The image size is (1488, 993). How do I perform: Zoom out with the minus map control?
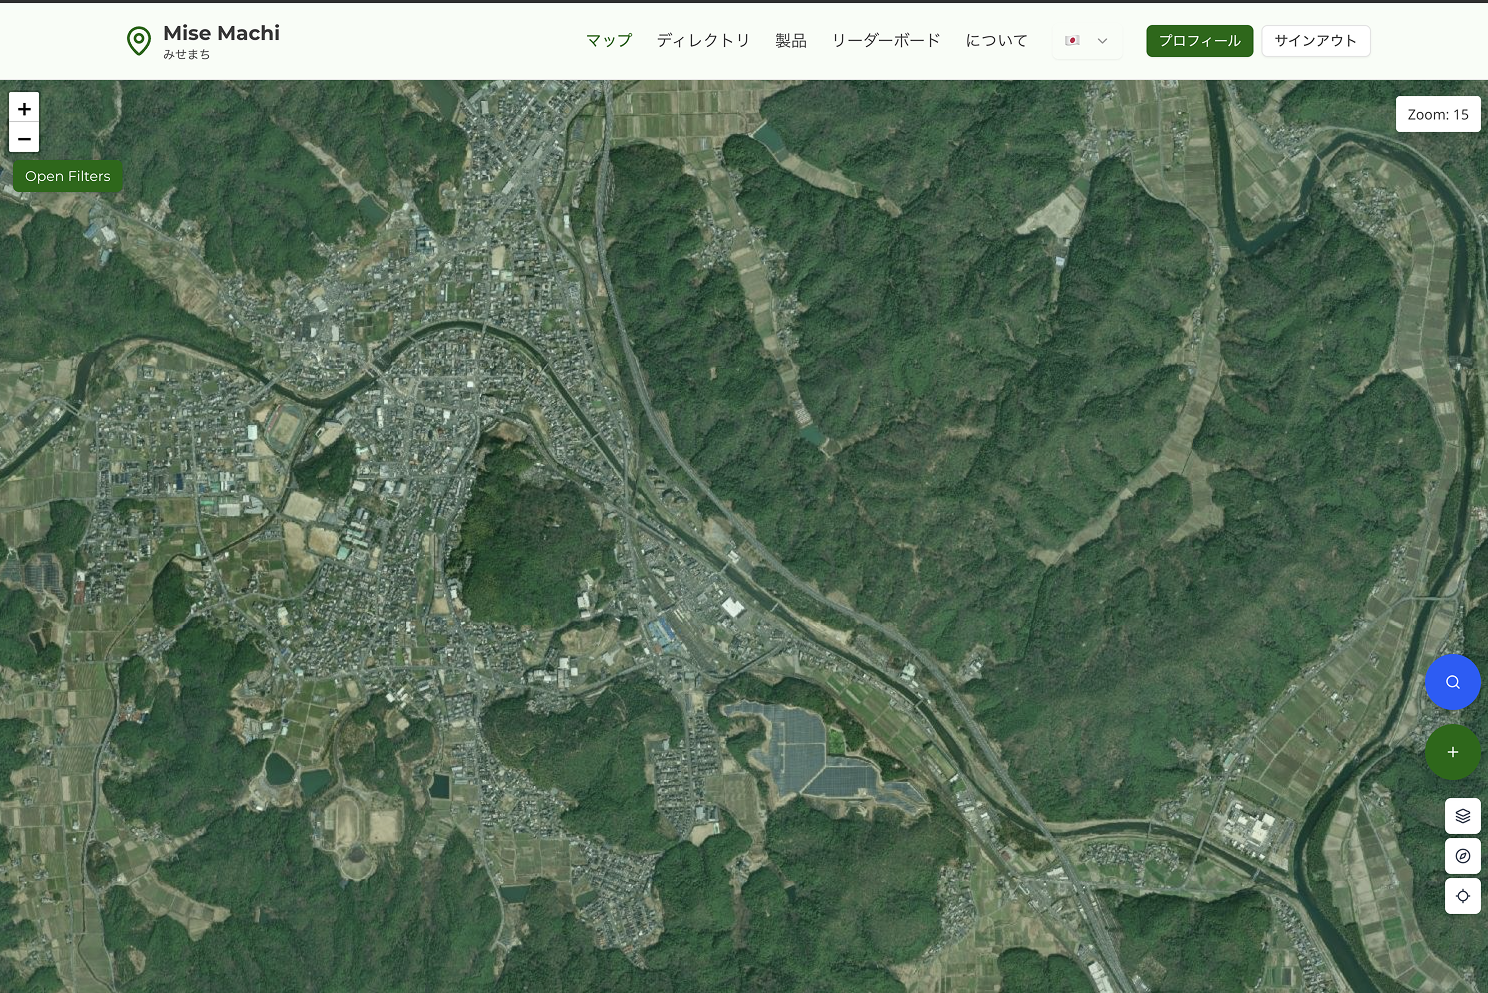(x=24, y=139)
